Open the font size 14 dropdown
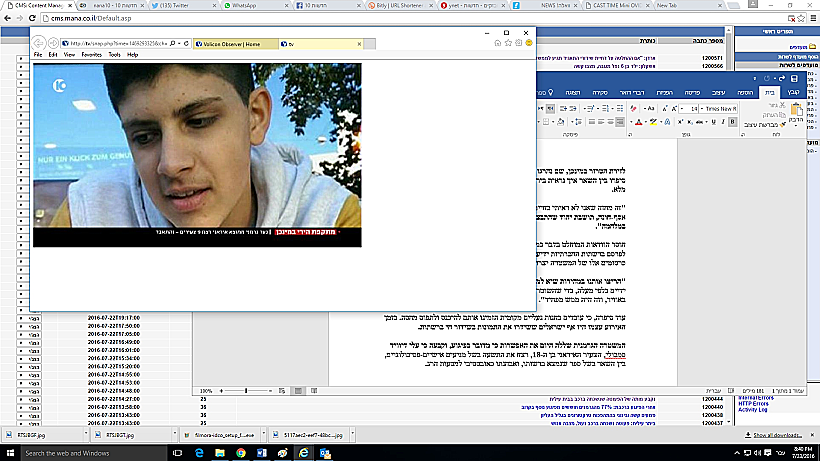Screen dimensions: 820x461 pyautogui.click(x=682, y=109)
